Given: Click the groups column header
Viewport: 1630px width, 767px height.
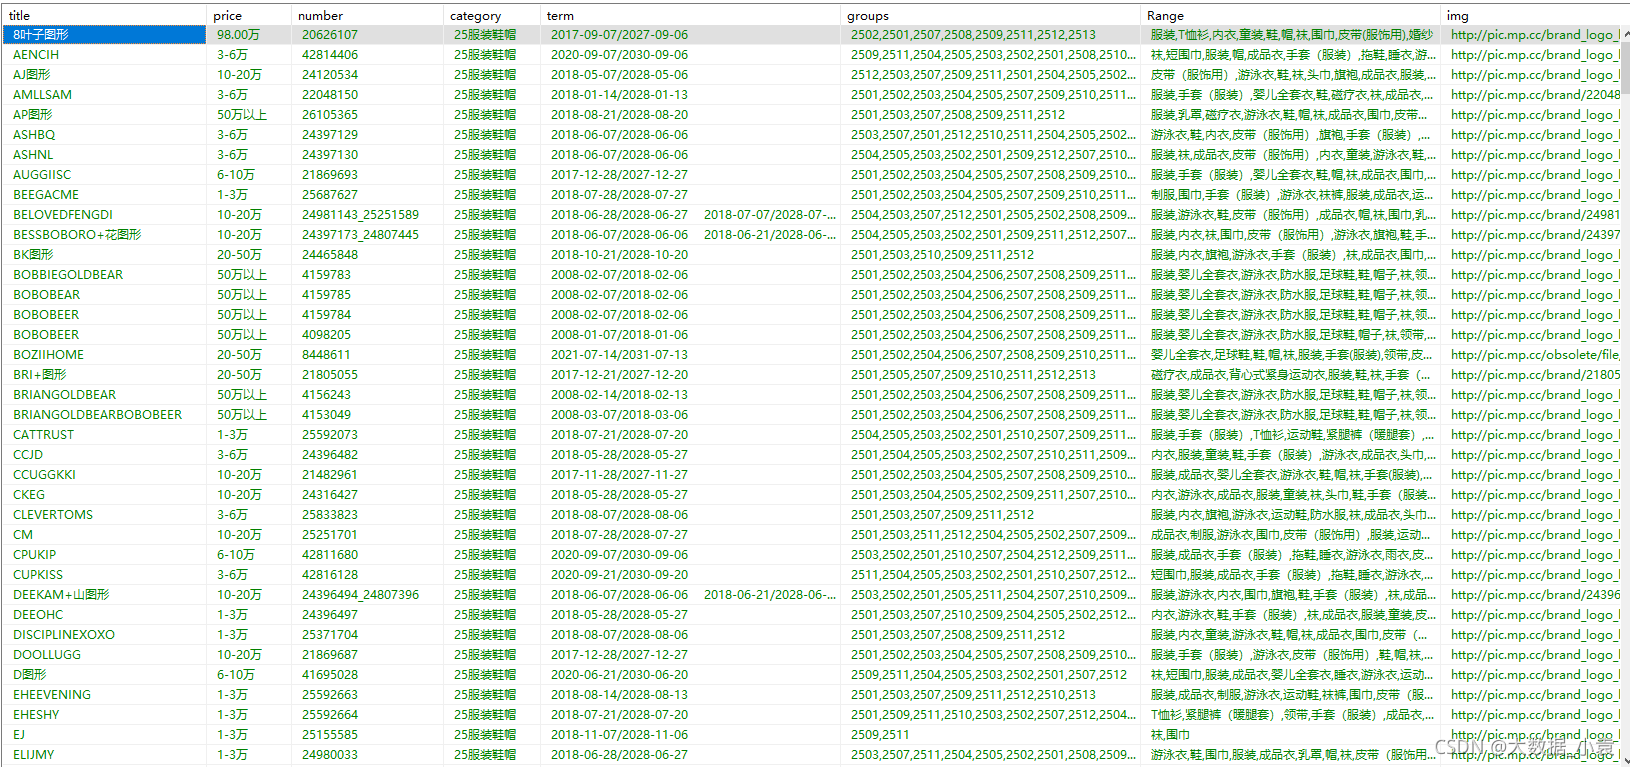Looking at the screenshot, I should 990,15.
